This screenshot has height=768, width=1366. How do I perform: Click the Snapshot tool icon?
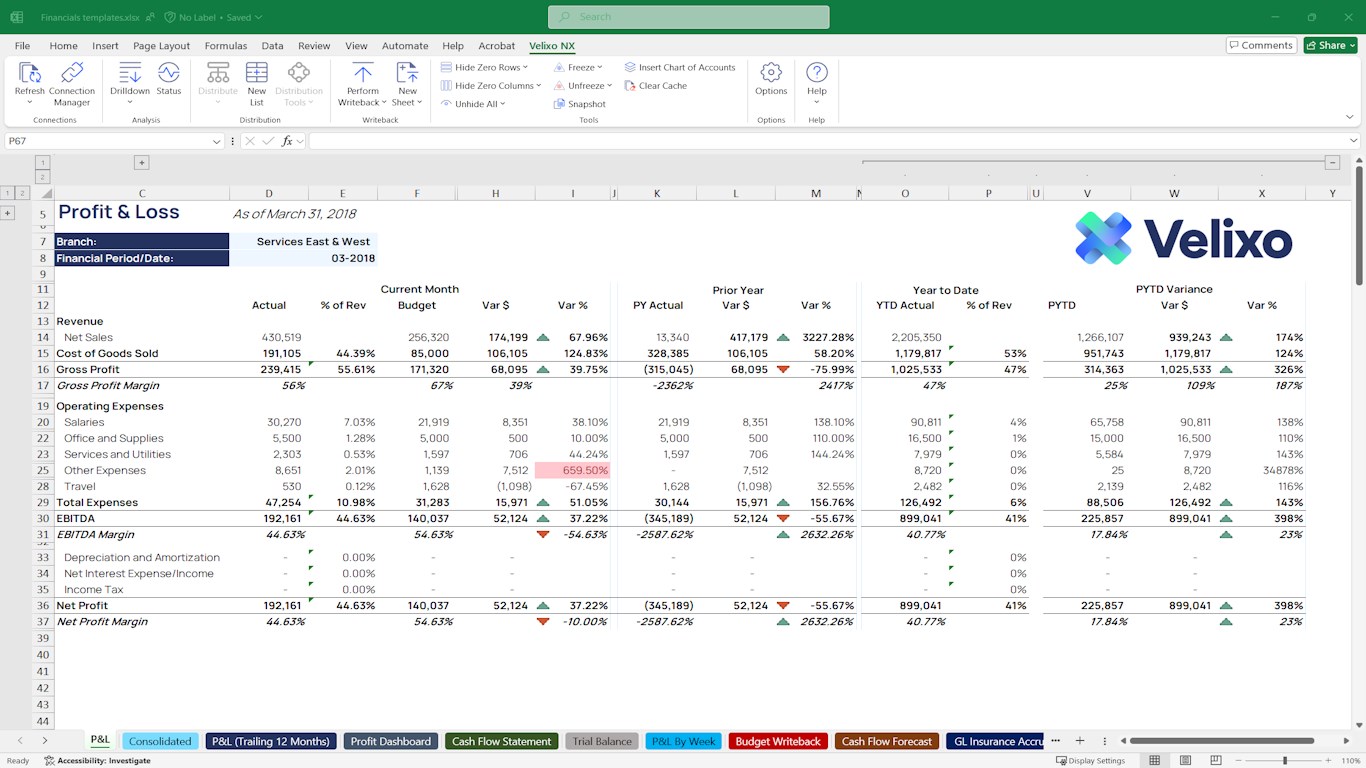pos(560,104)
